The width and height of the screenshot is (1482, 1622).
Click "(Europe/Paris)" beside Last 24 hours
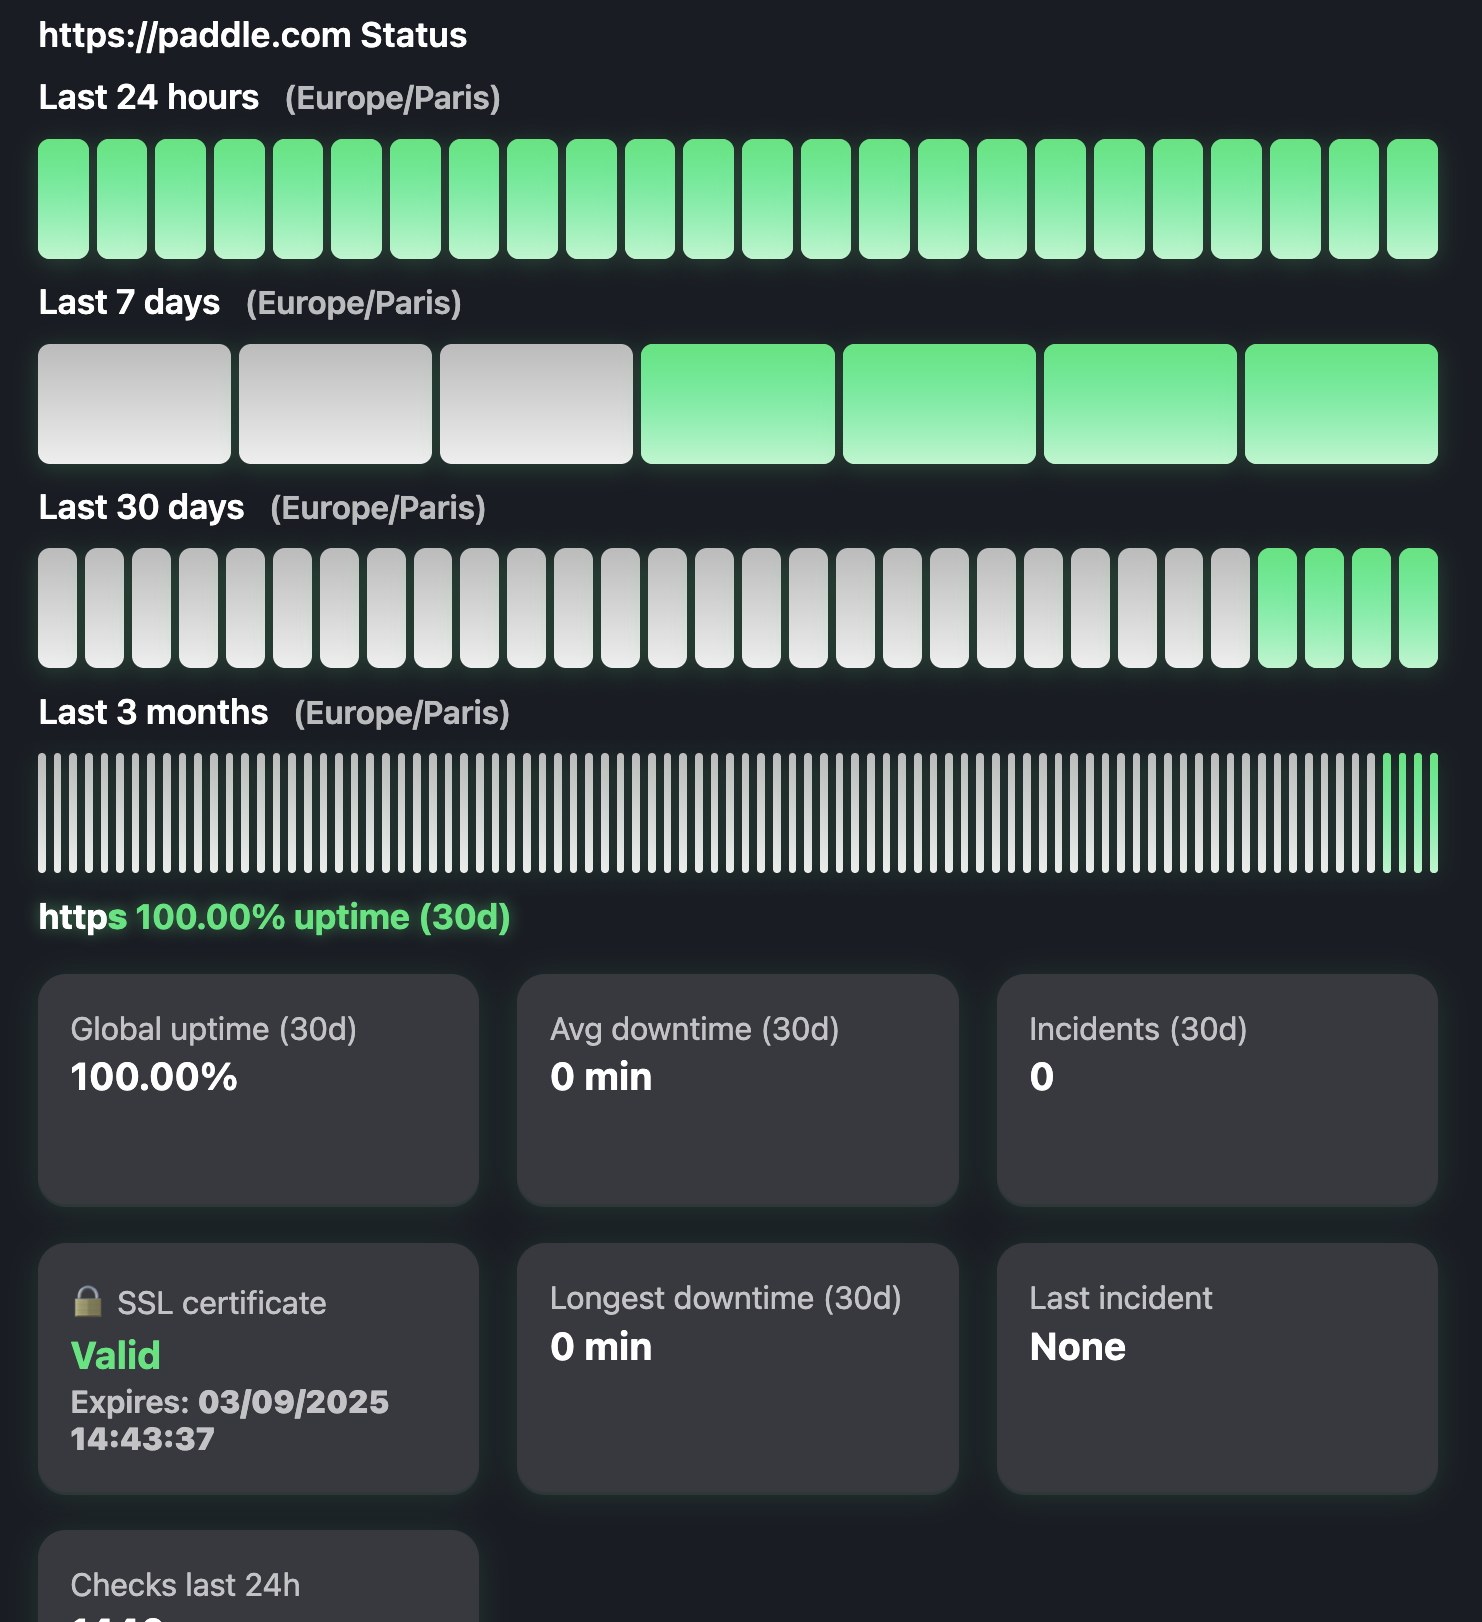[x=392, y=98]
